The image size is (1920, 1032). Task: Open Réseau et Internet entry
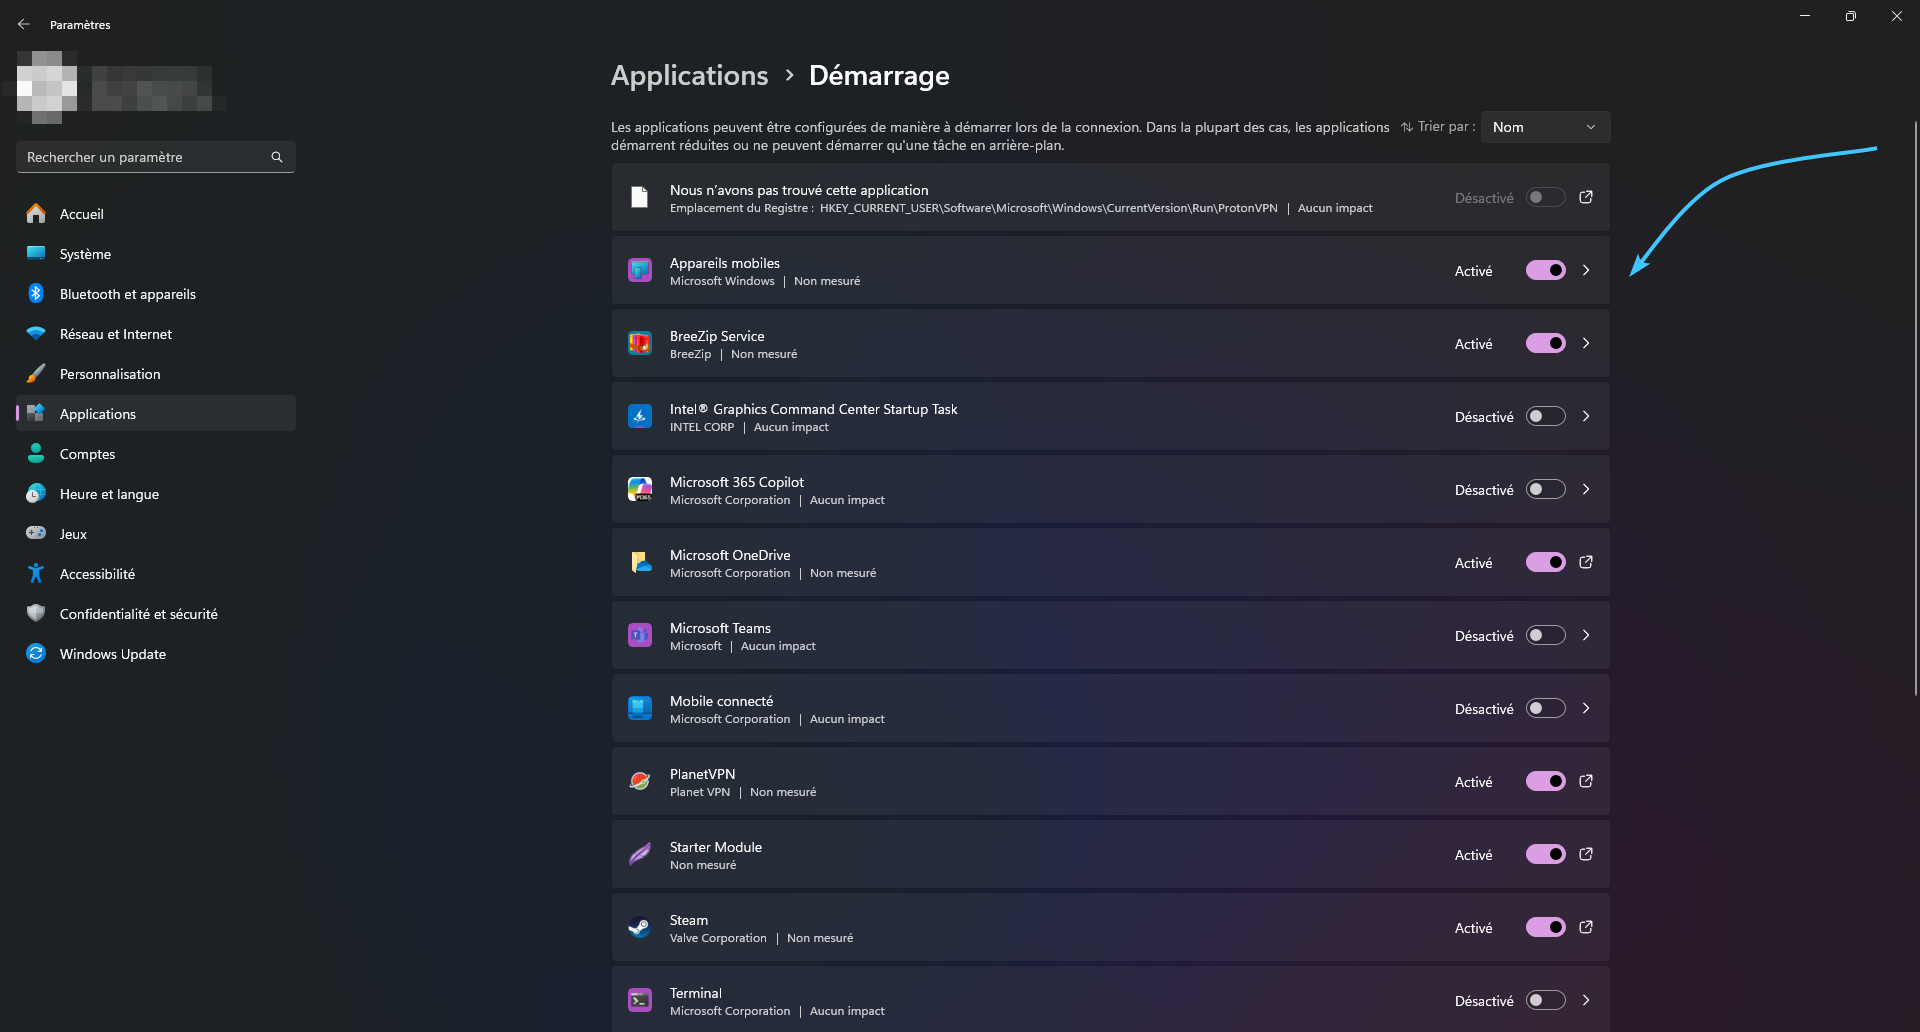(x=156, y=333)
